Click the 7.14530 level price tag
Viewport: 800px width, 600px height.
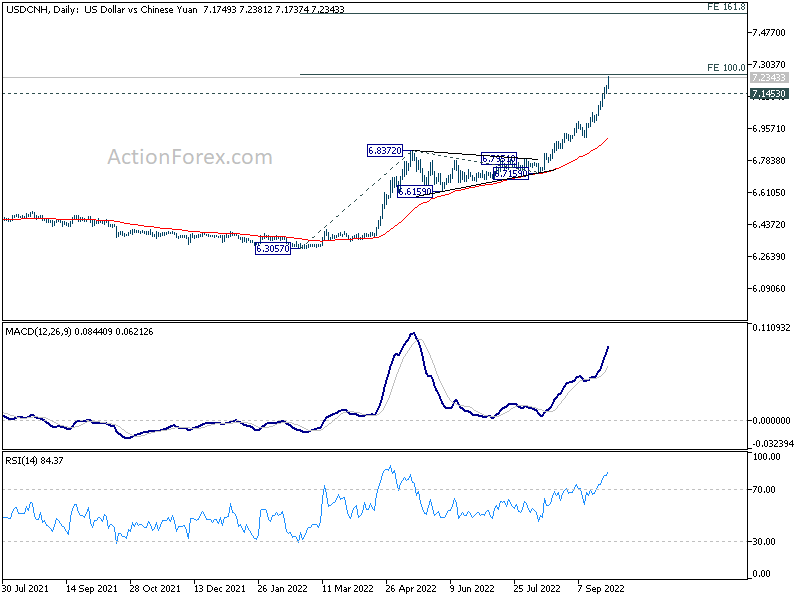[x=769, y=94]
